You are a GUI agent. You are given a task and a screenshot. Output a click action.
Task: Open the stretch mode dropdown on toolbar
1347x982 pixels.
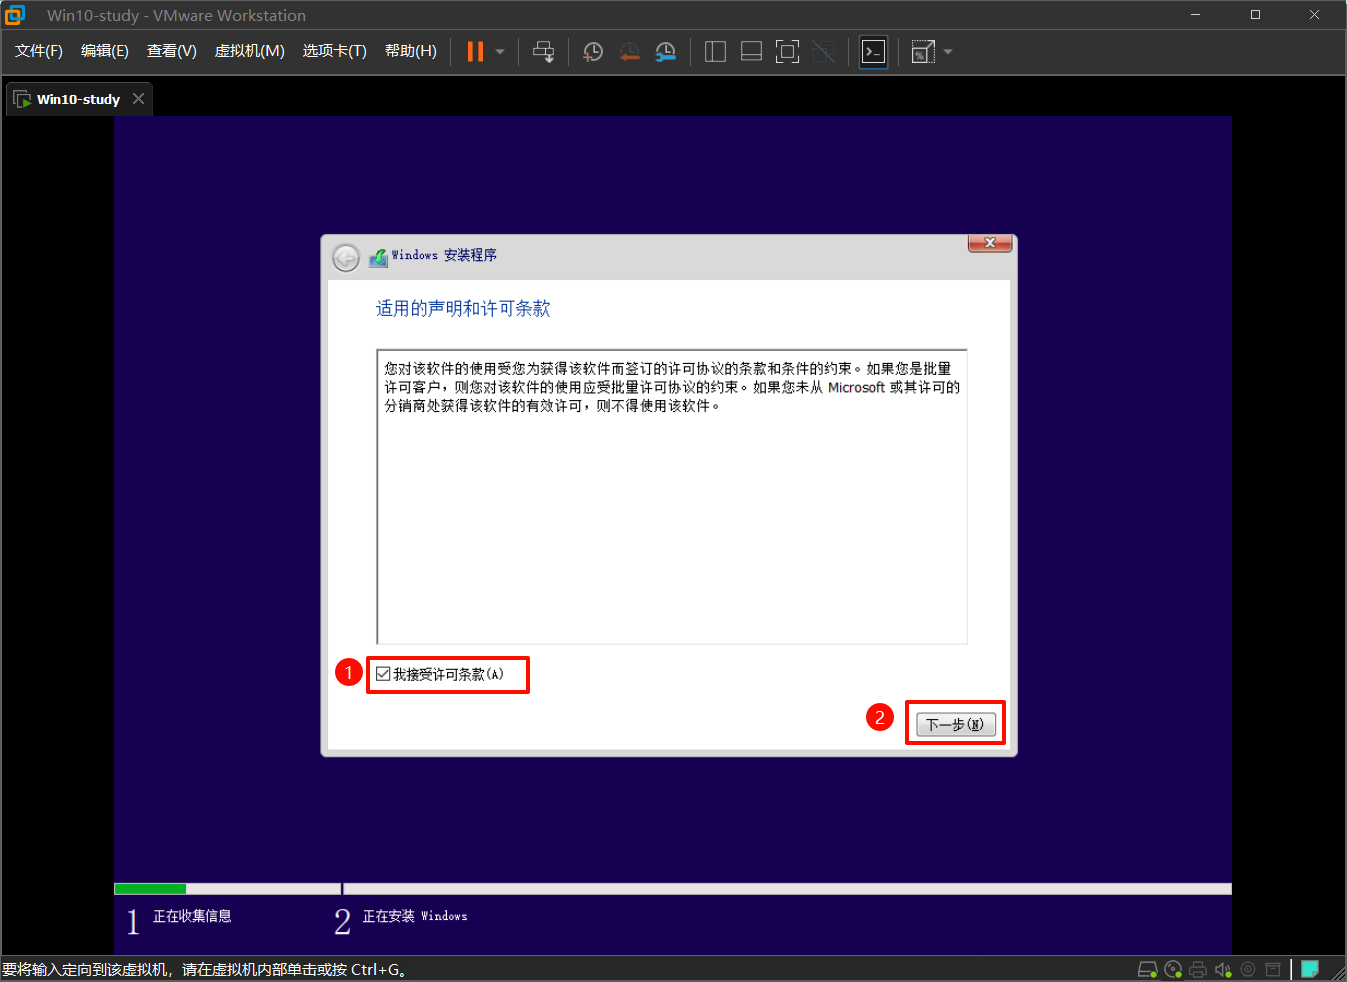[x=947, y=51]
